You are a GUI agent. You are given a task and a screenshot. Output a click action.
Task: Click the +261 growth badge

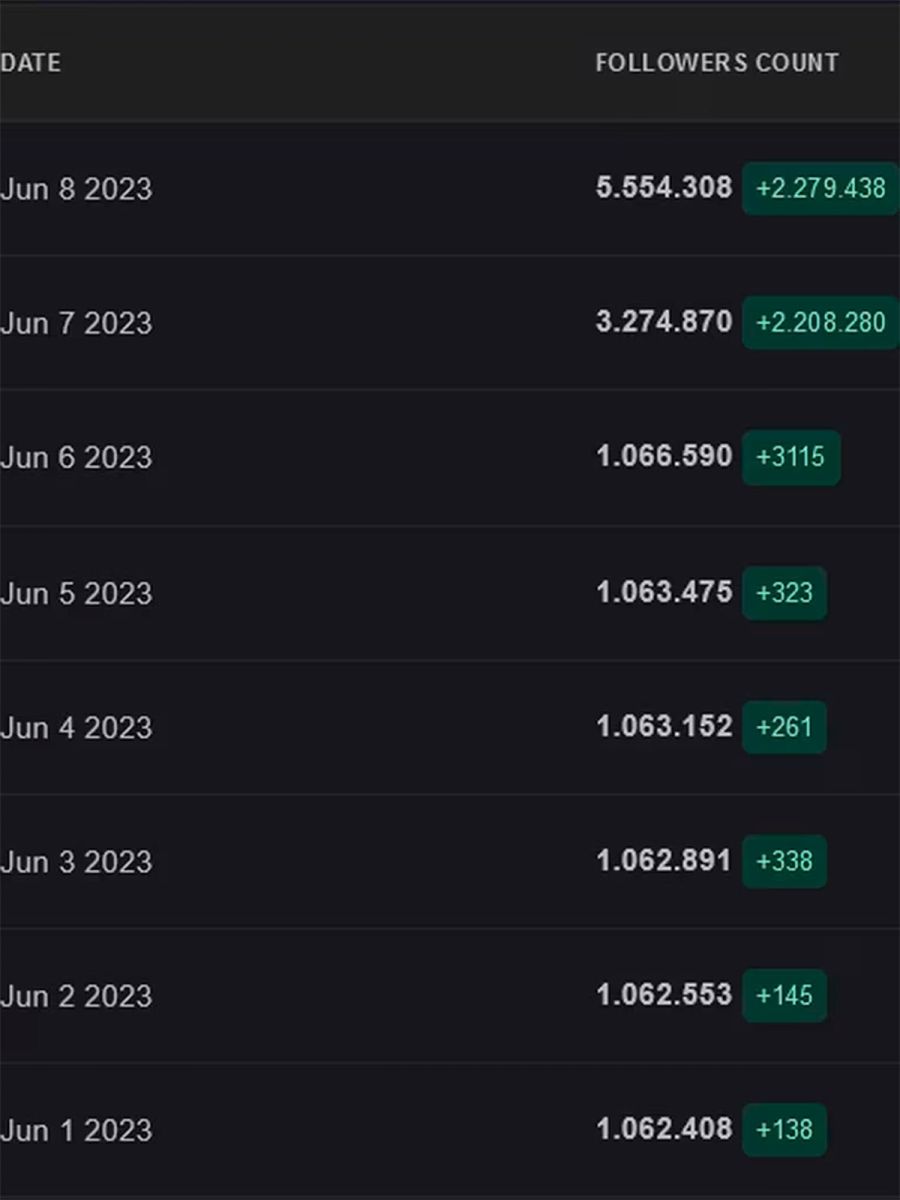[784, 726]
